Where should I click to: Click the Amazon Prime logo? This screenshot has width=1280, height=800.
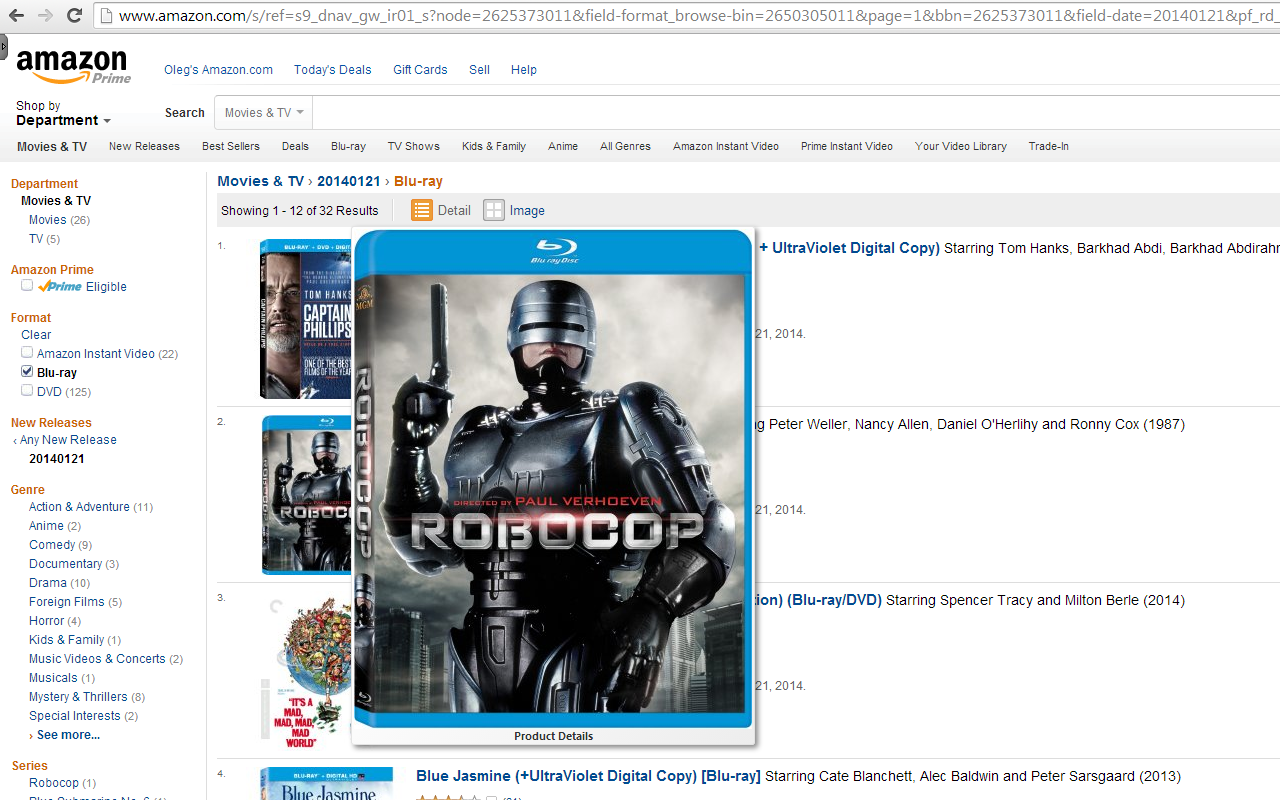coord(73,66)
